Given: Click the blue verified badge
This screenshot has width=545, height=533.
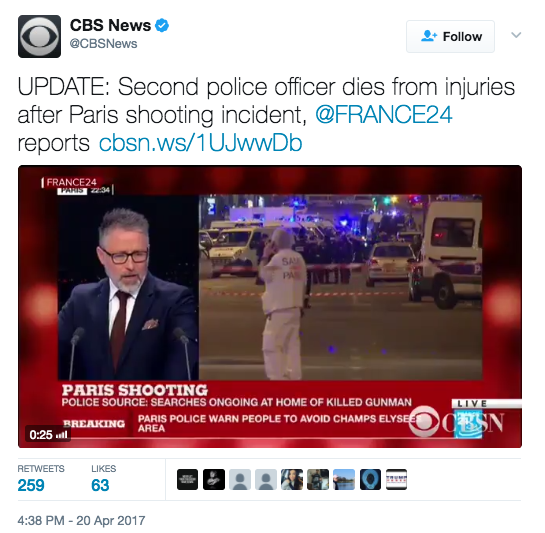Looking at the screenshot, I should 162,26.
